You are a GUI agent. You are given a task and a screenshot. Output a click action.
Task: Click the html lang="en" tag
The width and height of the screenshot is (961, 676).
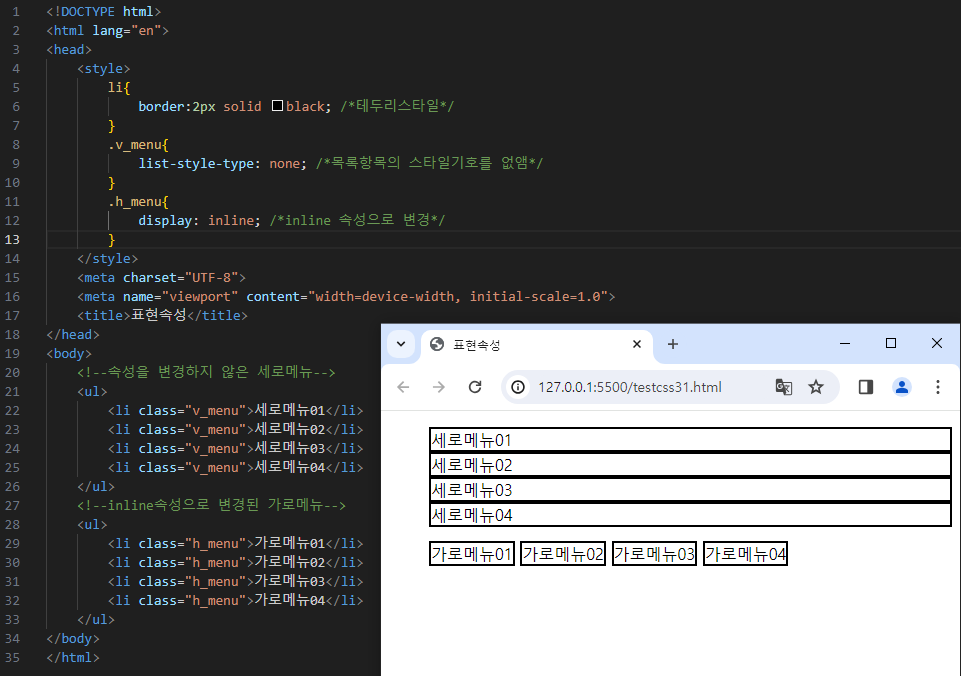[107, 31]
